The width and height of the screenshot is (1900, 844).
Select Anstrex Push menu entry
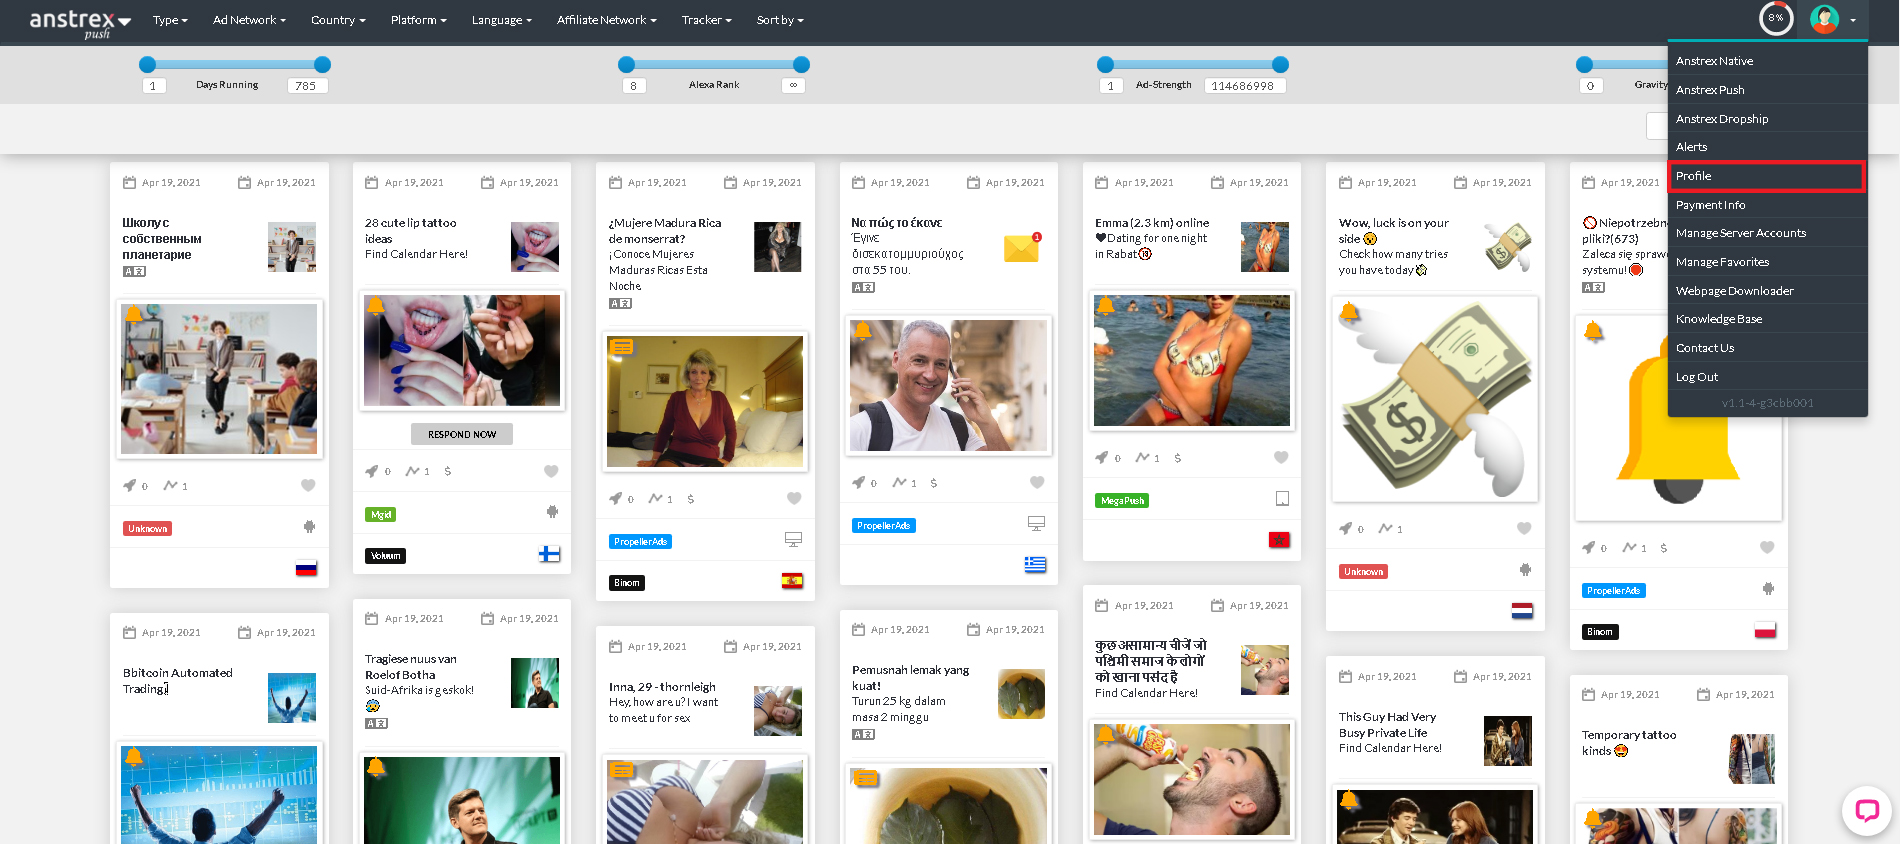[1767, 90]
